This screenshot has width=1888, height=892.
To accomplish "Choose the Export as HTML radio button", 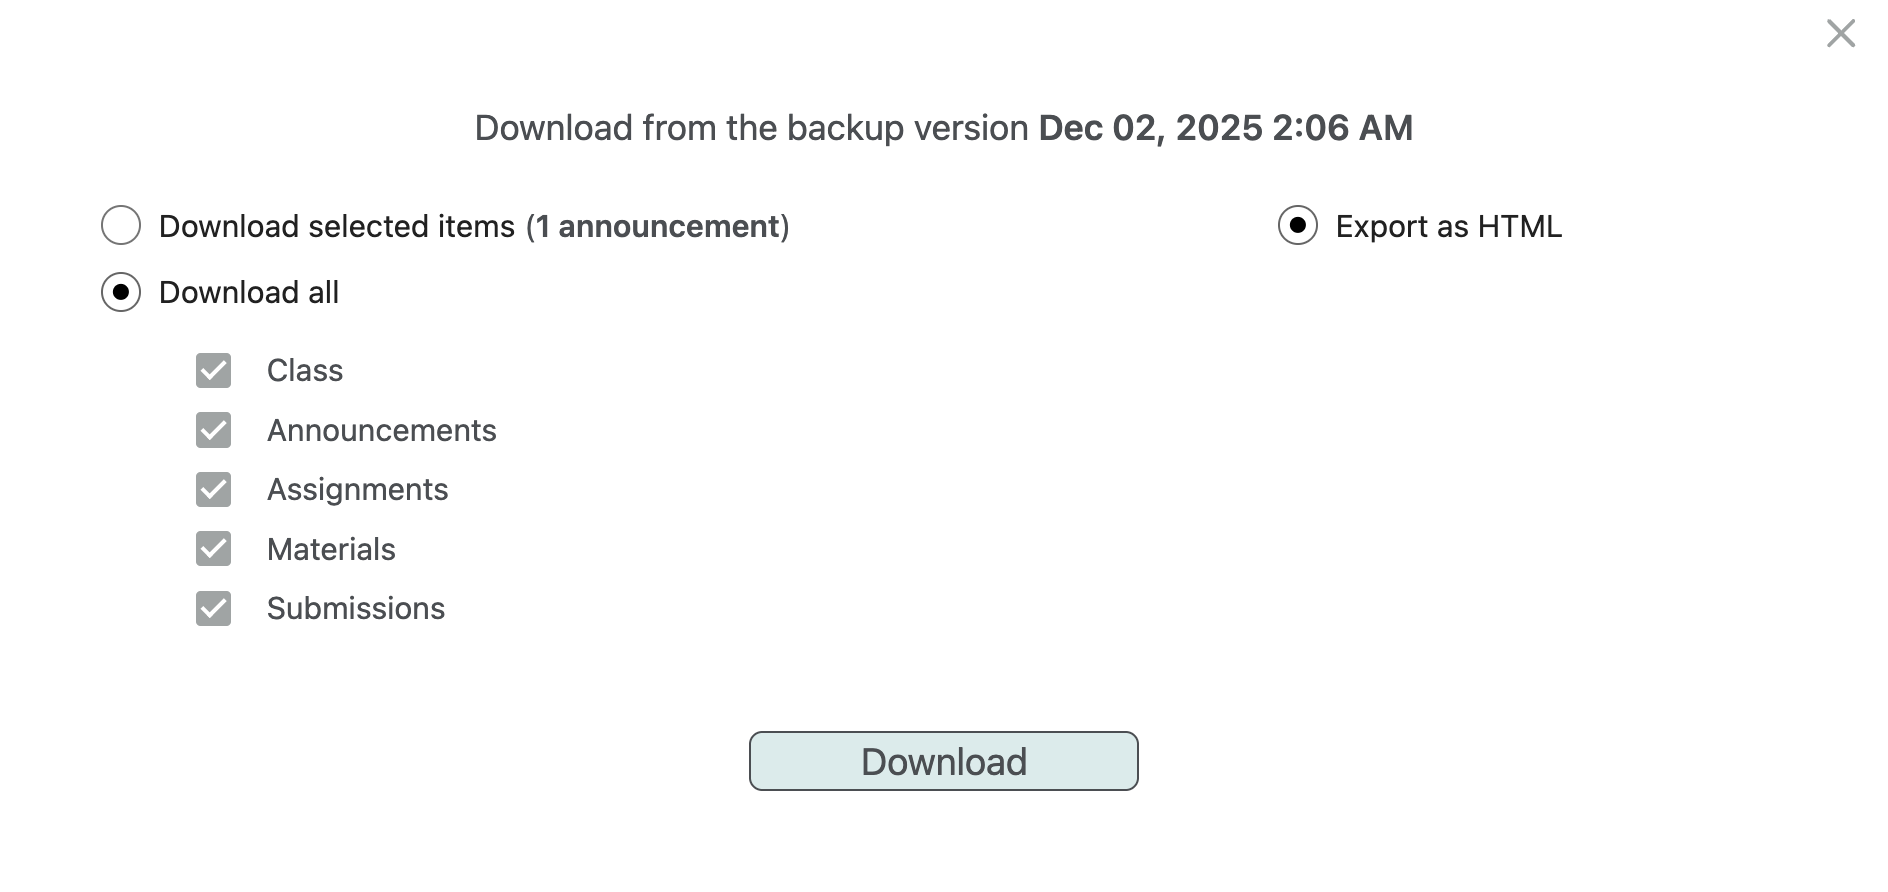I will click(x=1297, y=226).
